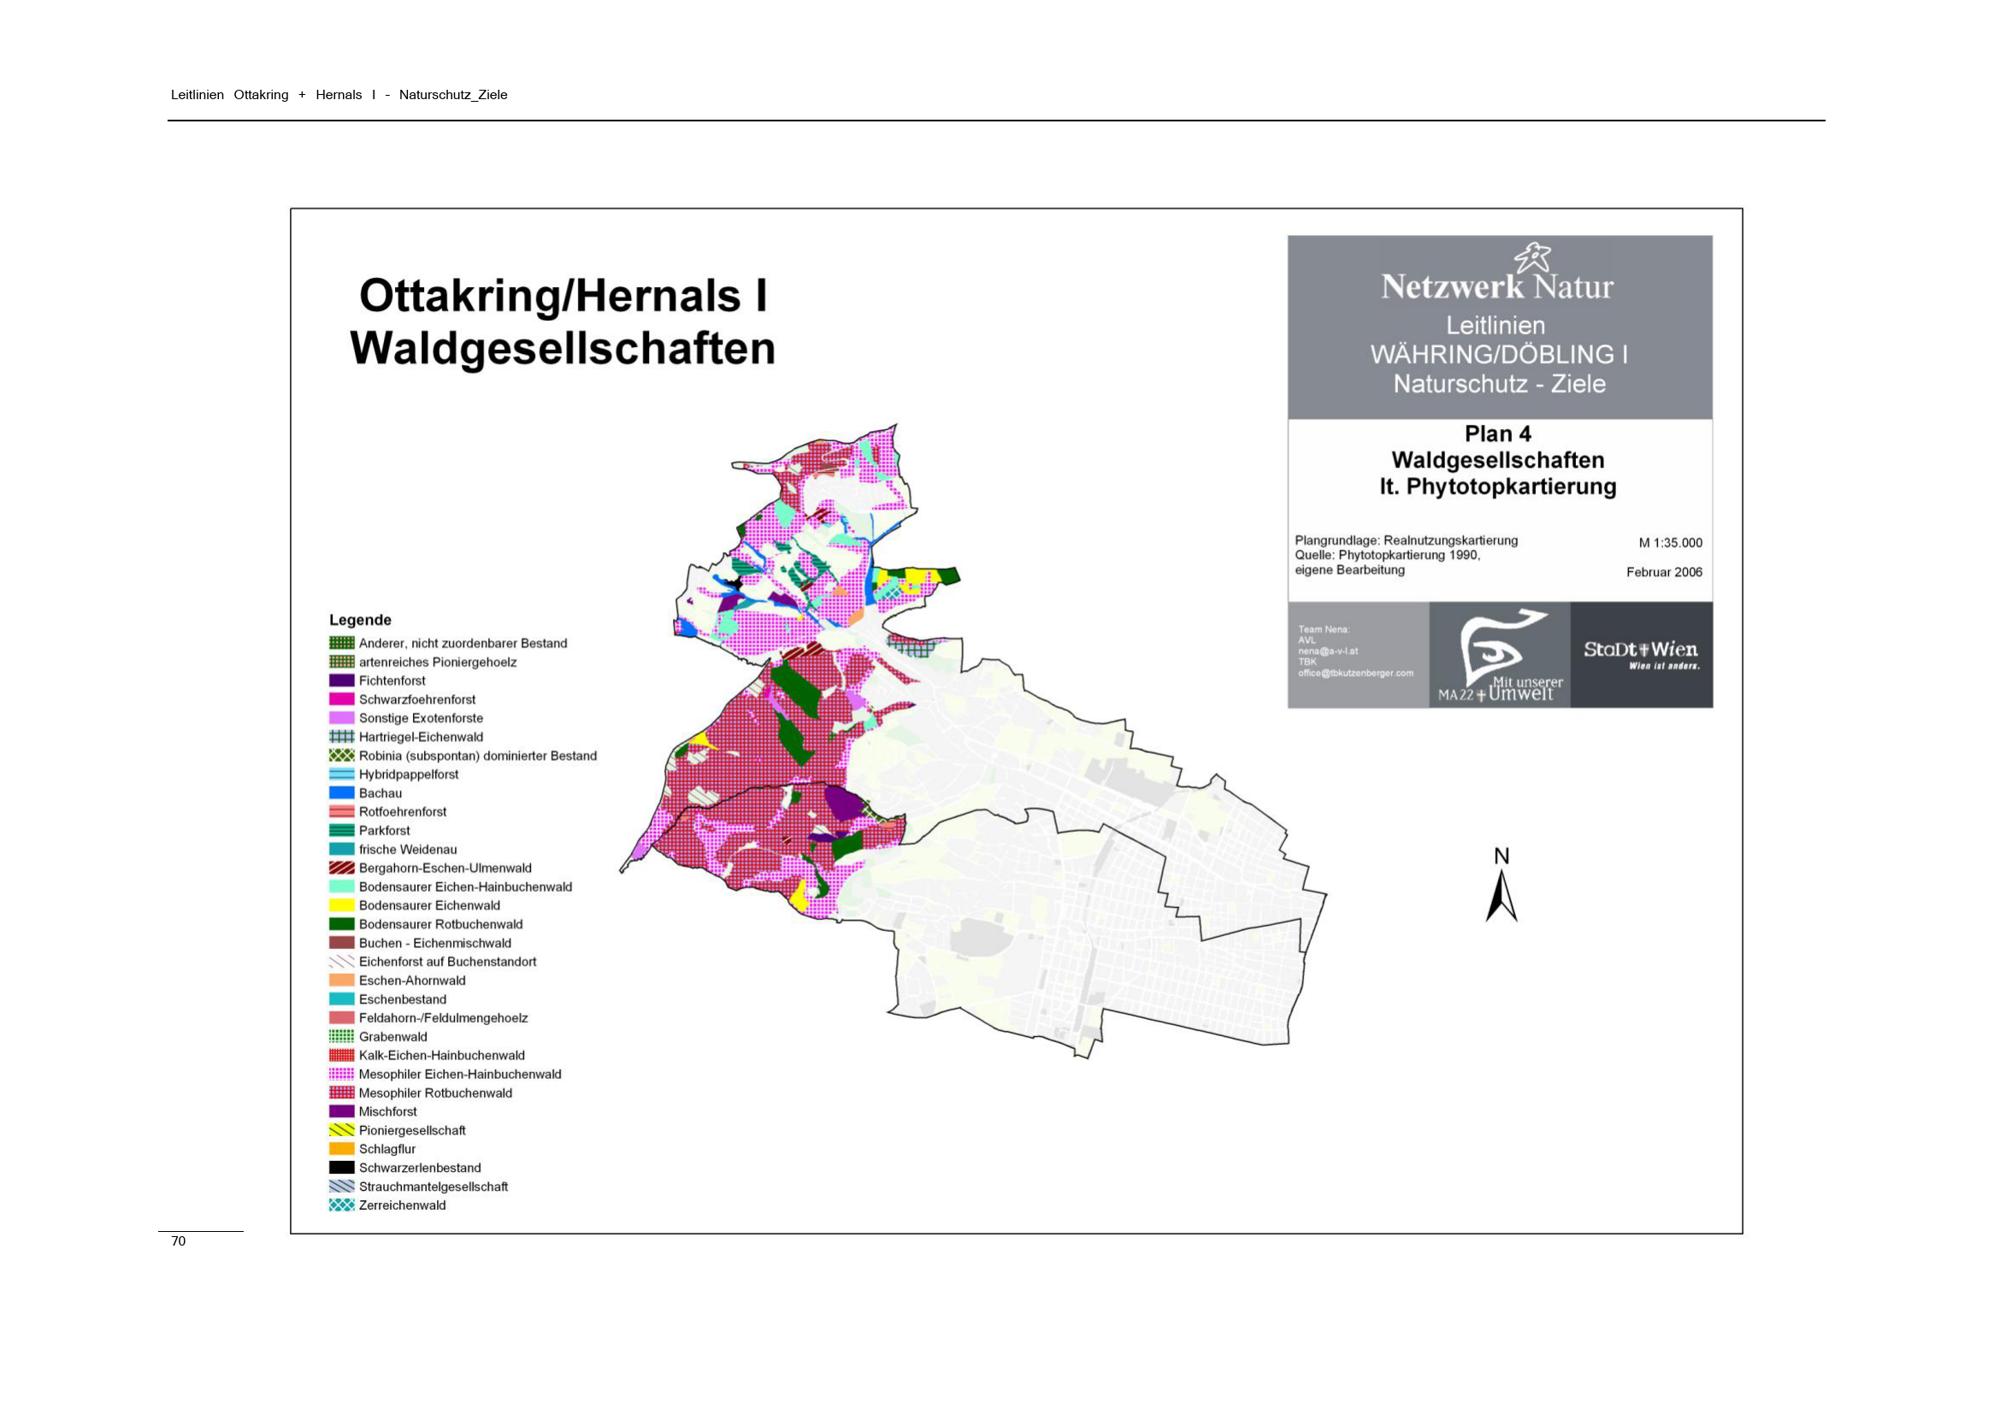Screen dimensions: 2000x1414
Task: Click the page number 70
Action: 178,1241
